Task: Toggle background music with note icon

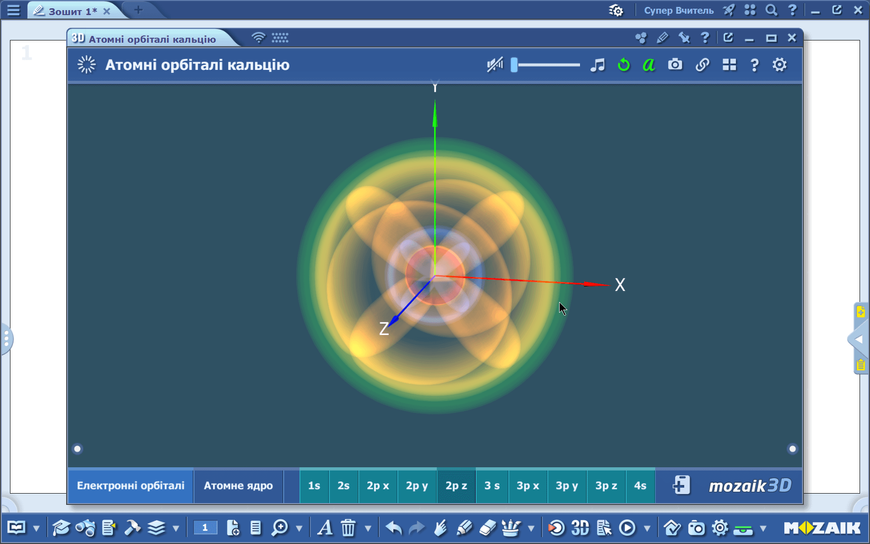Action: click(x=598, y=65)
